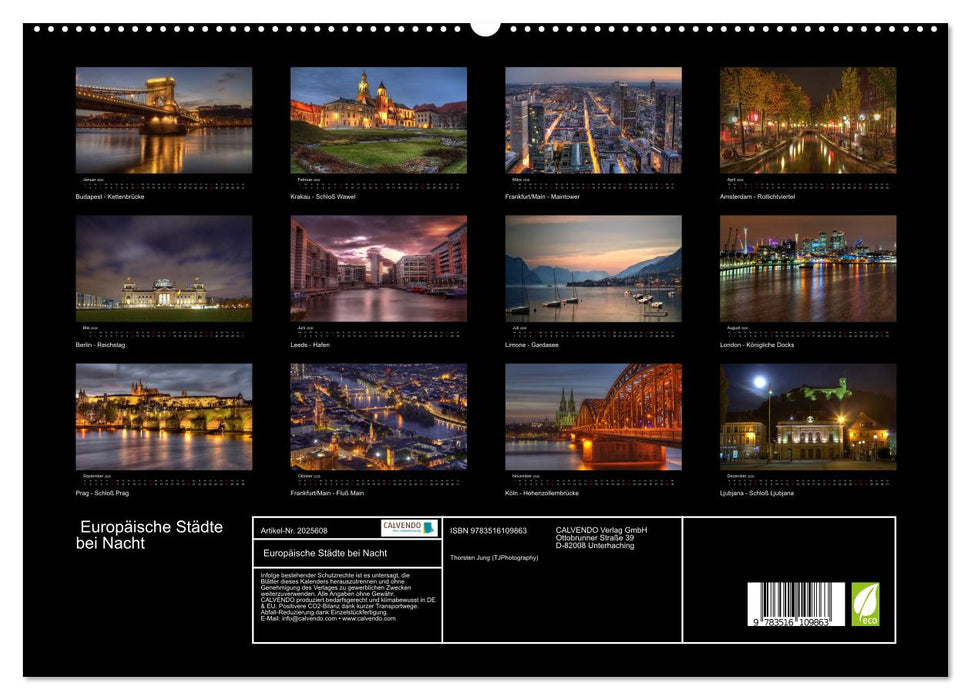Select the Thorsten Jung (TJPhotography) author name
The image size is (971, 700).
coord(494,557)
